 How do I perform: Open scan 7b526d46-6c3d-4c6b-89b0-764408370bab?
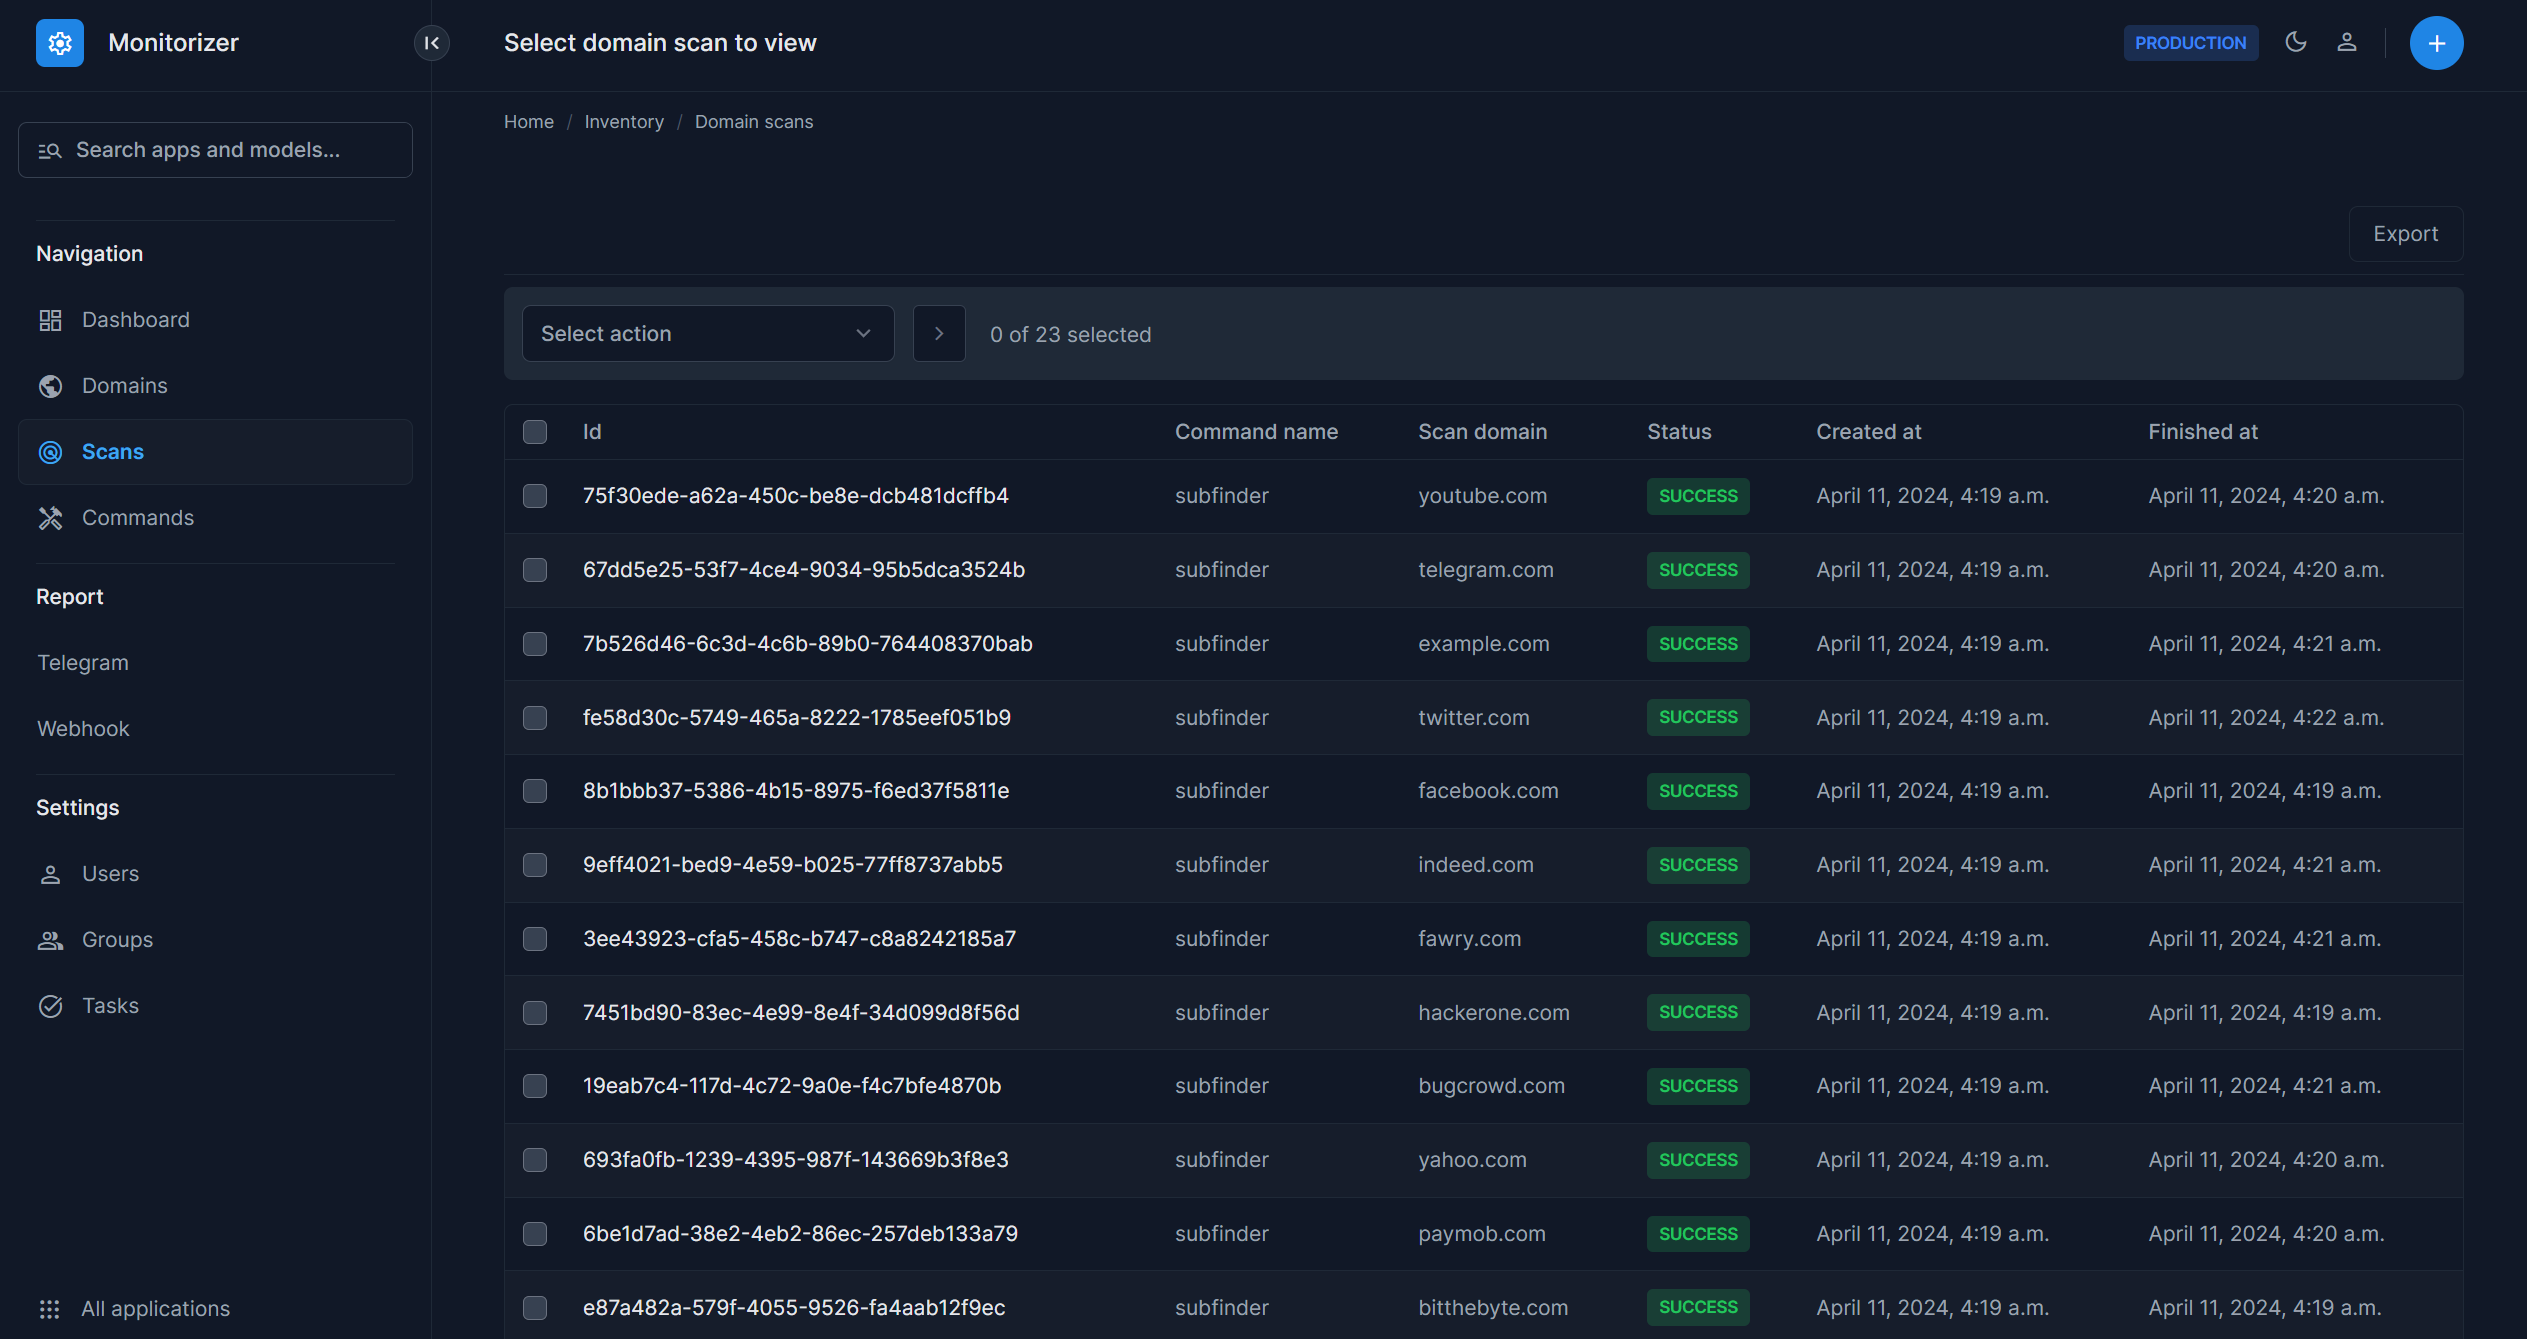tap(808, 644)
